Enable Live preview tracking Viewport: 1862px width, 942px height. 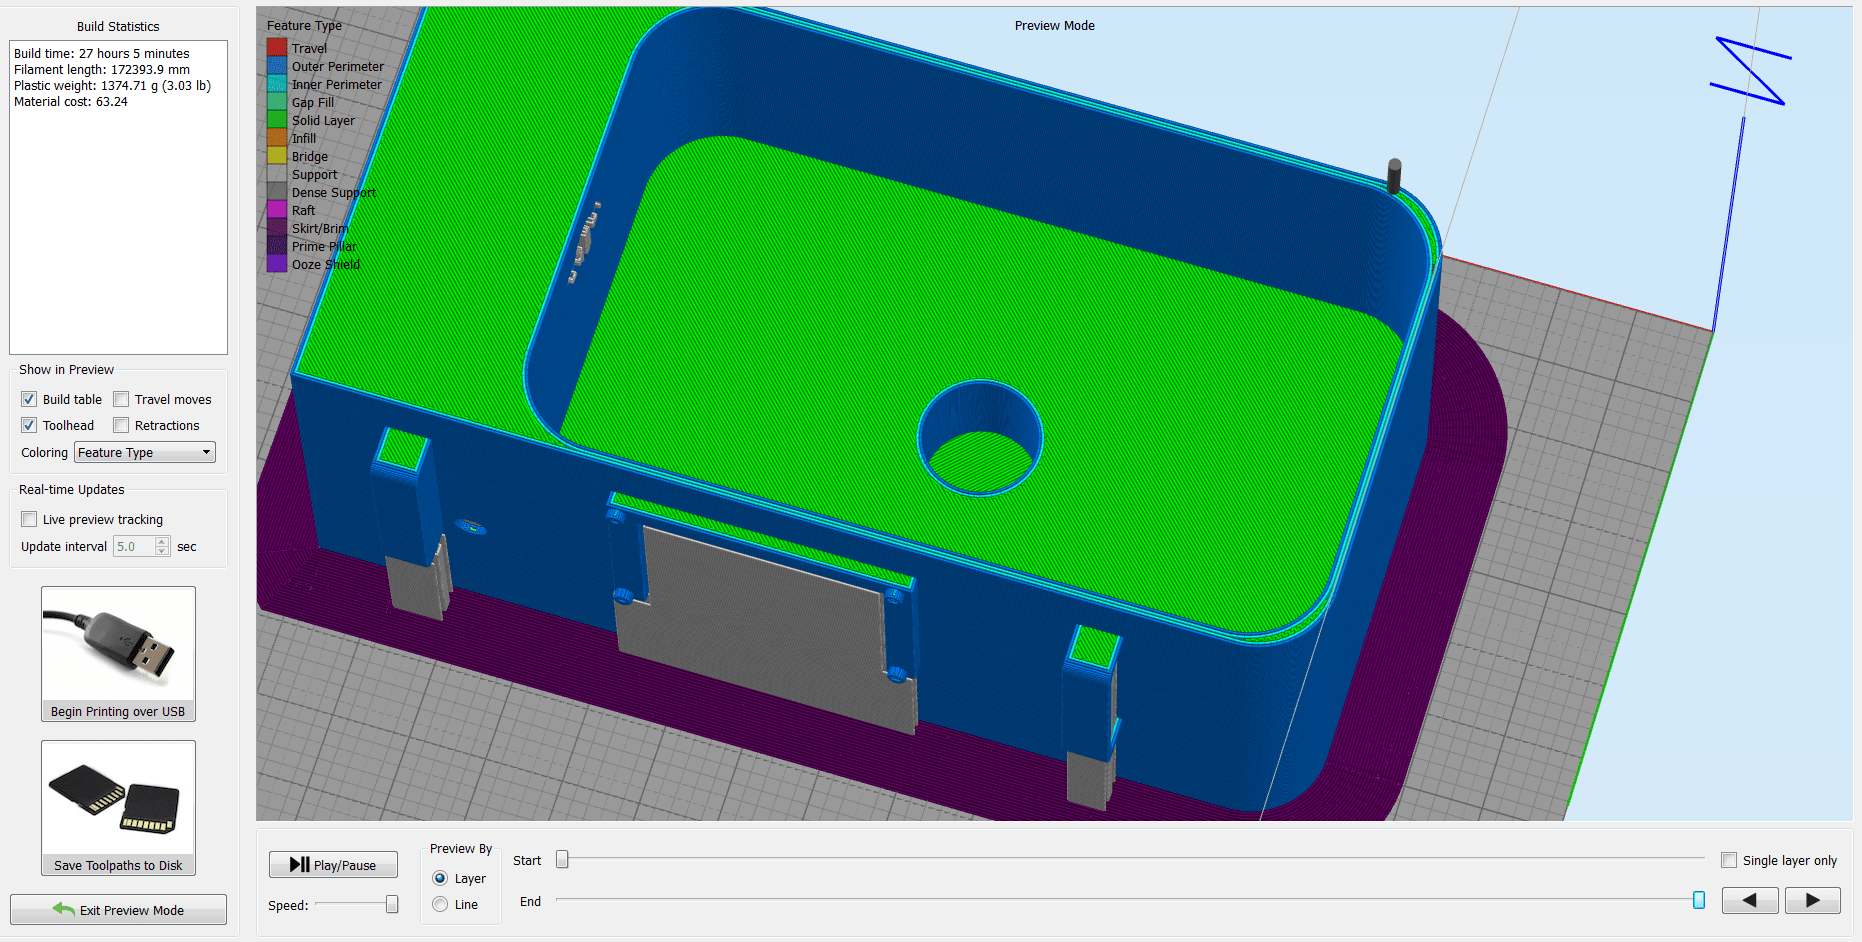[28, 518]
